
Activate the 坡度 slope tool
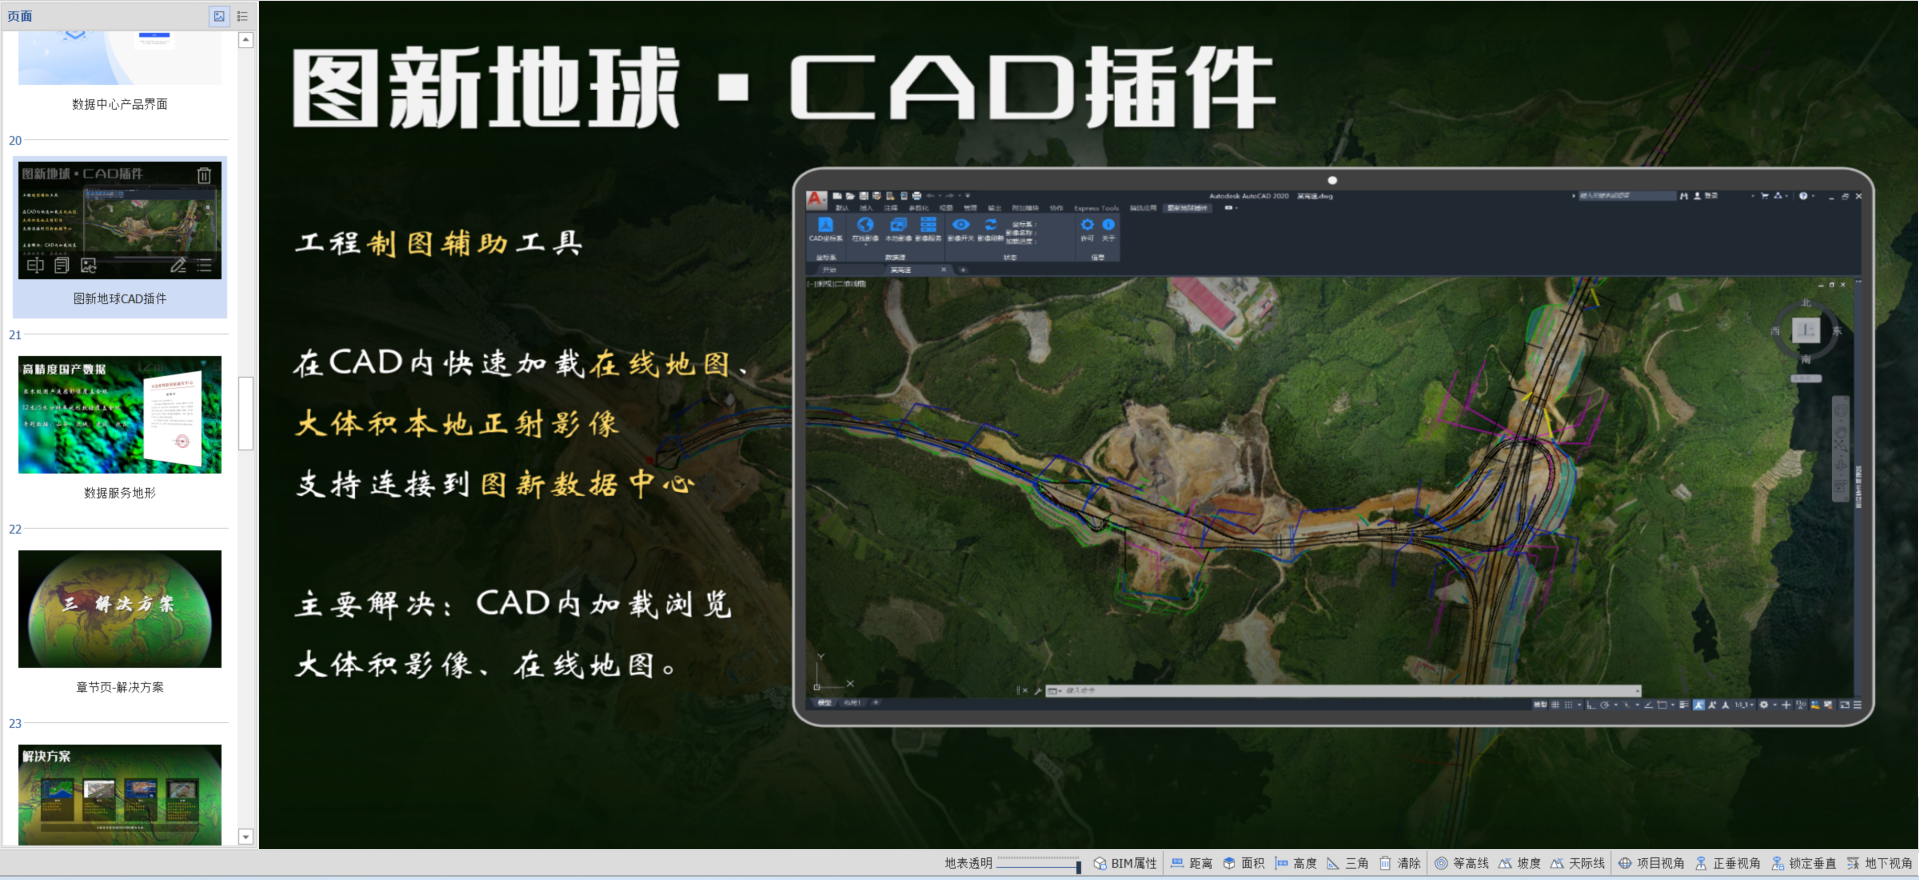1520,863
